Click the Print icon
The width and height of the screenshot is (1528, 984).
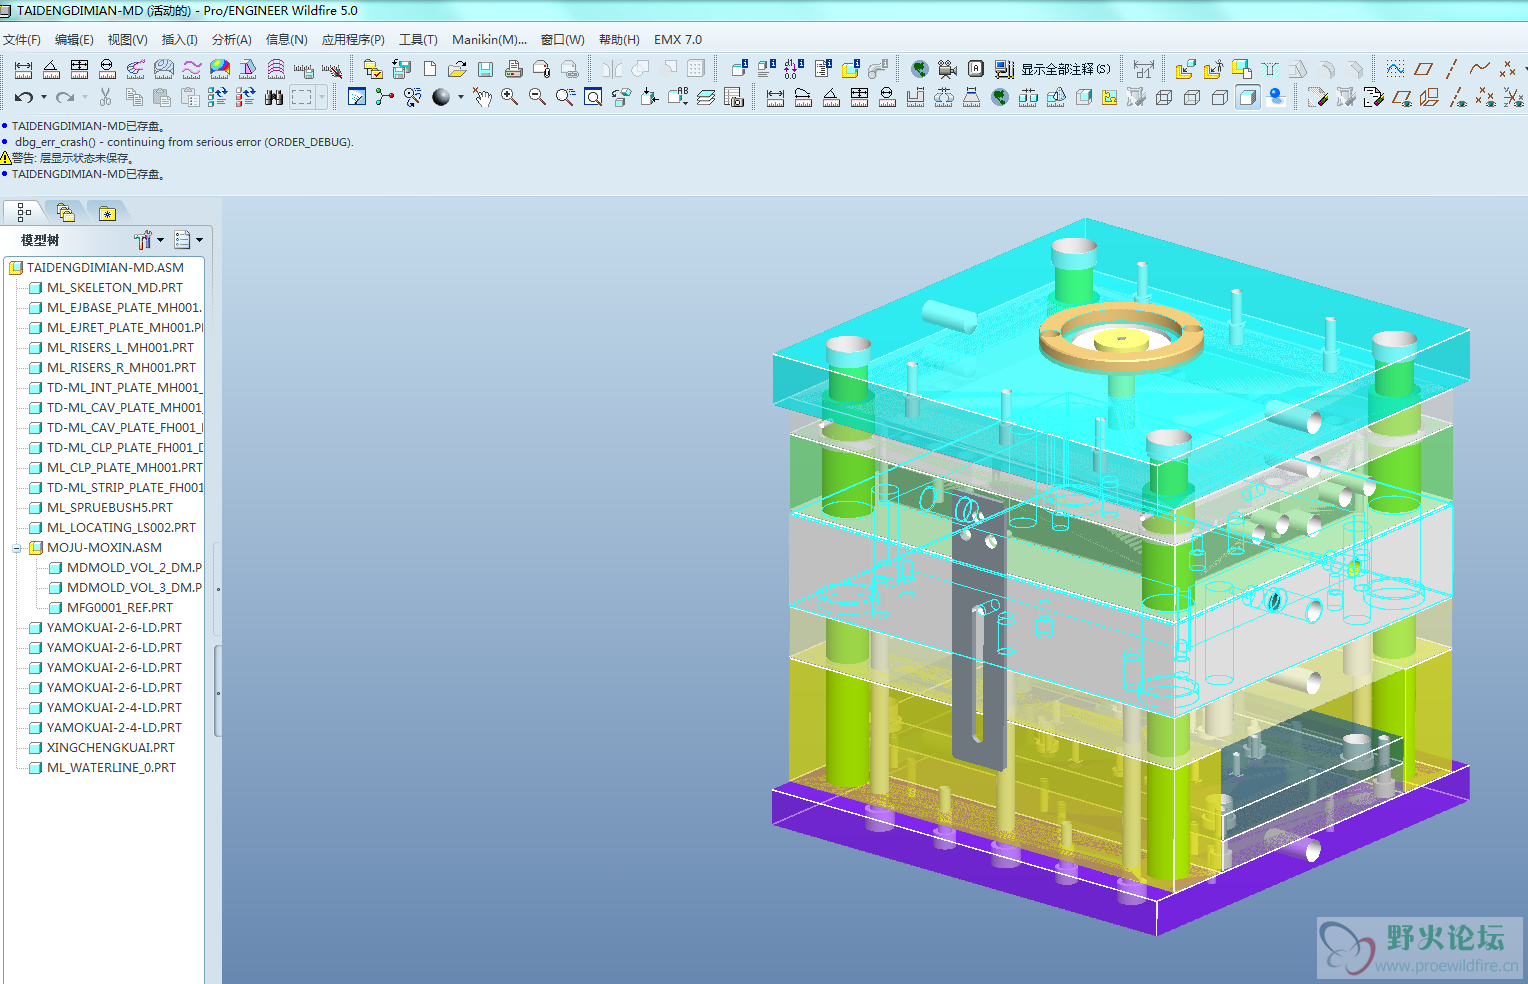[513, 69]
